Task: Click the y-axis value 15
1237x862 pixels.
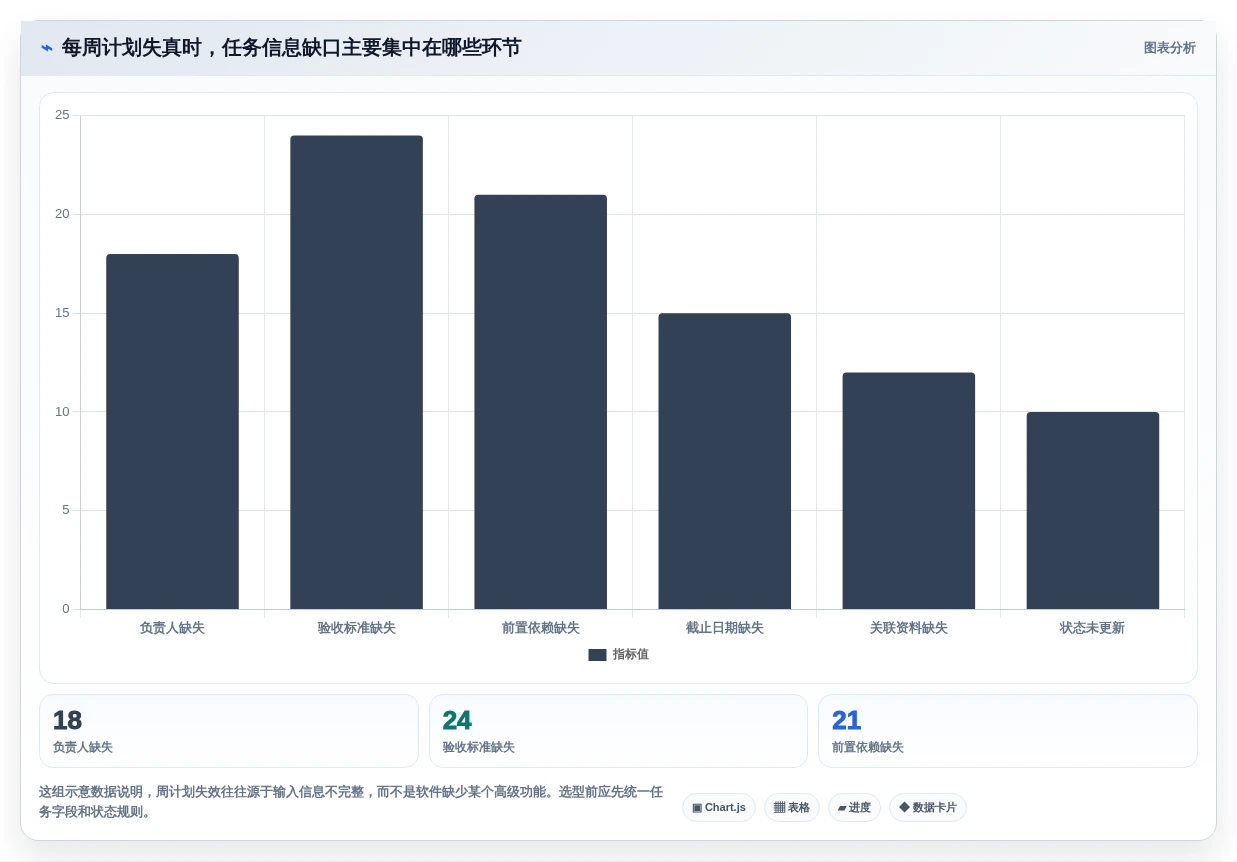Action: tap(62, 313)
